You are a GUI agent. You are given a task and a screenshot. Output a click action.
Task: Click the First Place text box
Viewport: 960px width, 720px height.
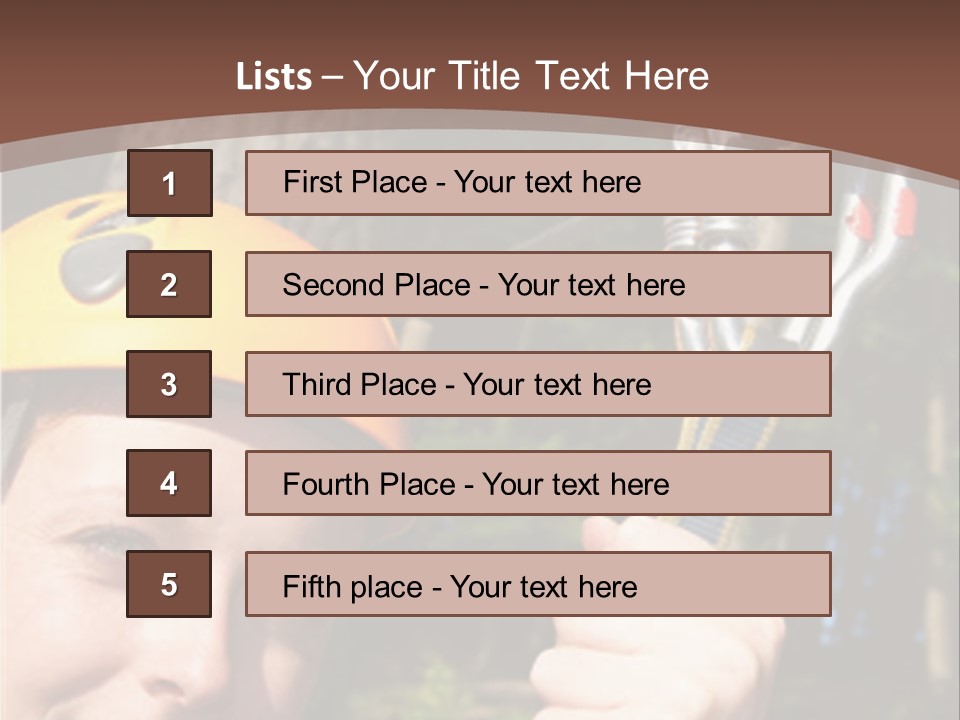pos(538,183)
